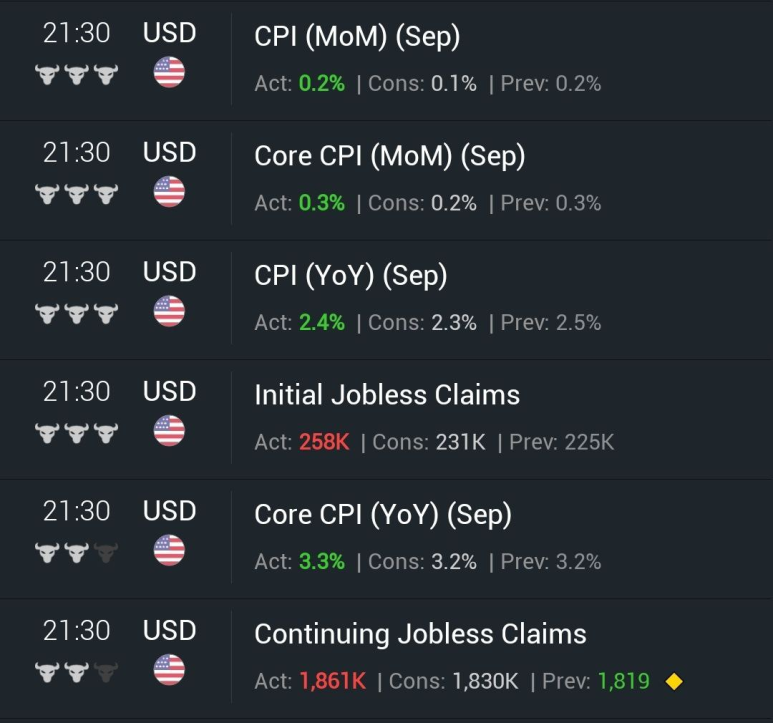Image resolution: width=773 pixels, height=723 pixels.
Task: Tap the US flag in CPI (YoY) row
Action: click(x=169, y=311)
